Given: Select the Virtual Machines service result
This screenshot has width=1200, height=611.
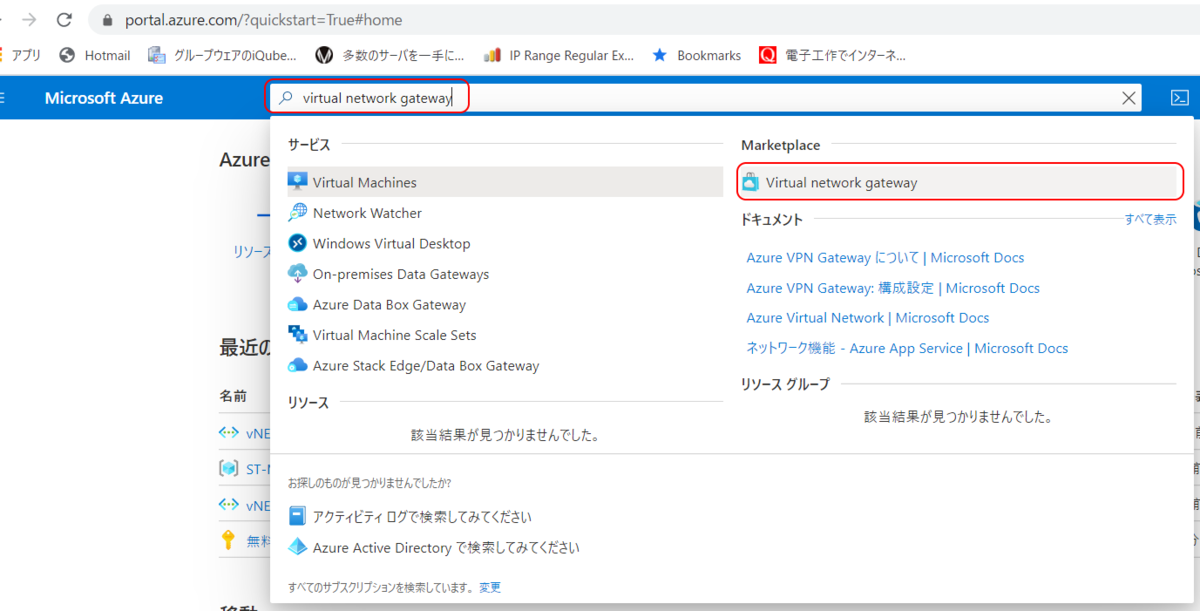Looking at the screenshot, I should point(505,182).
